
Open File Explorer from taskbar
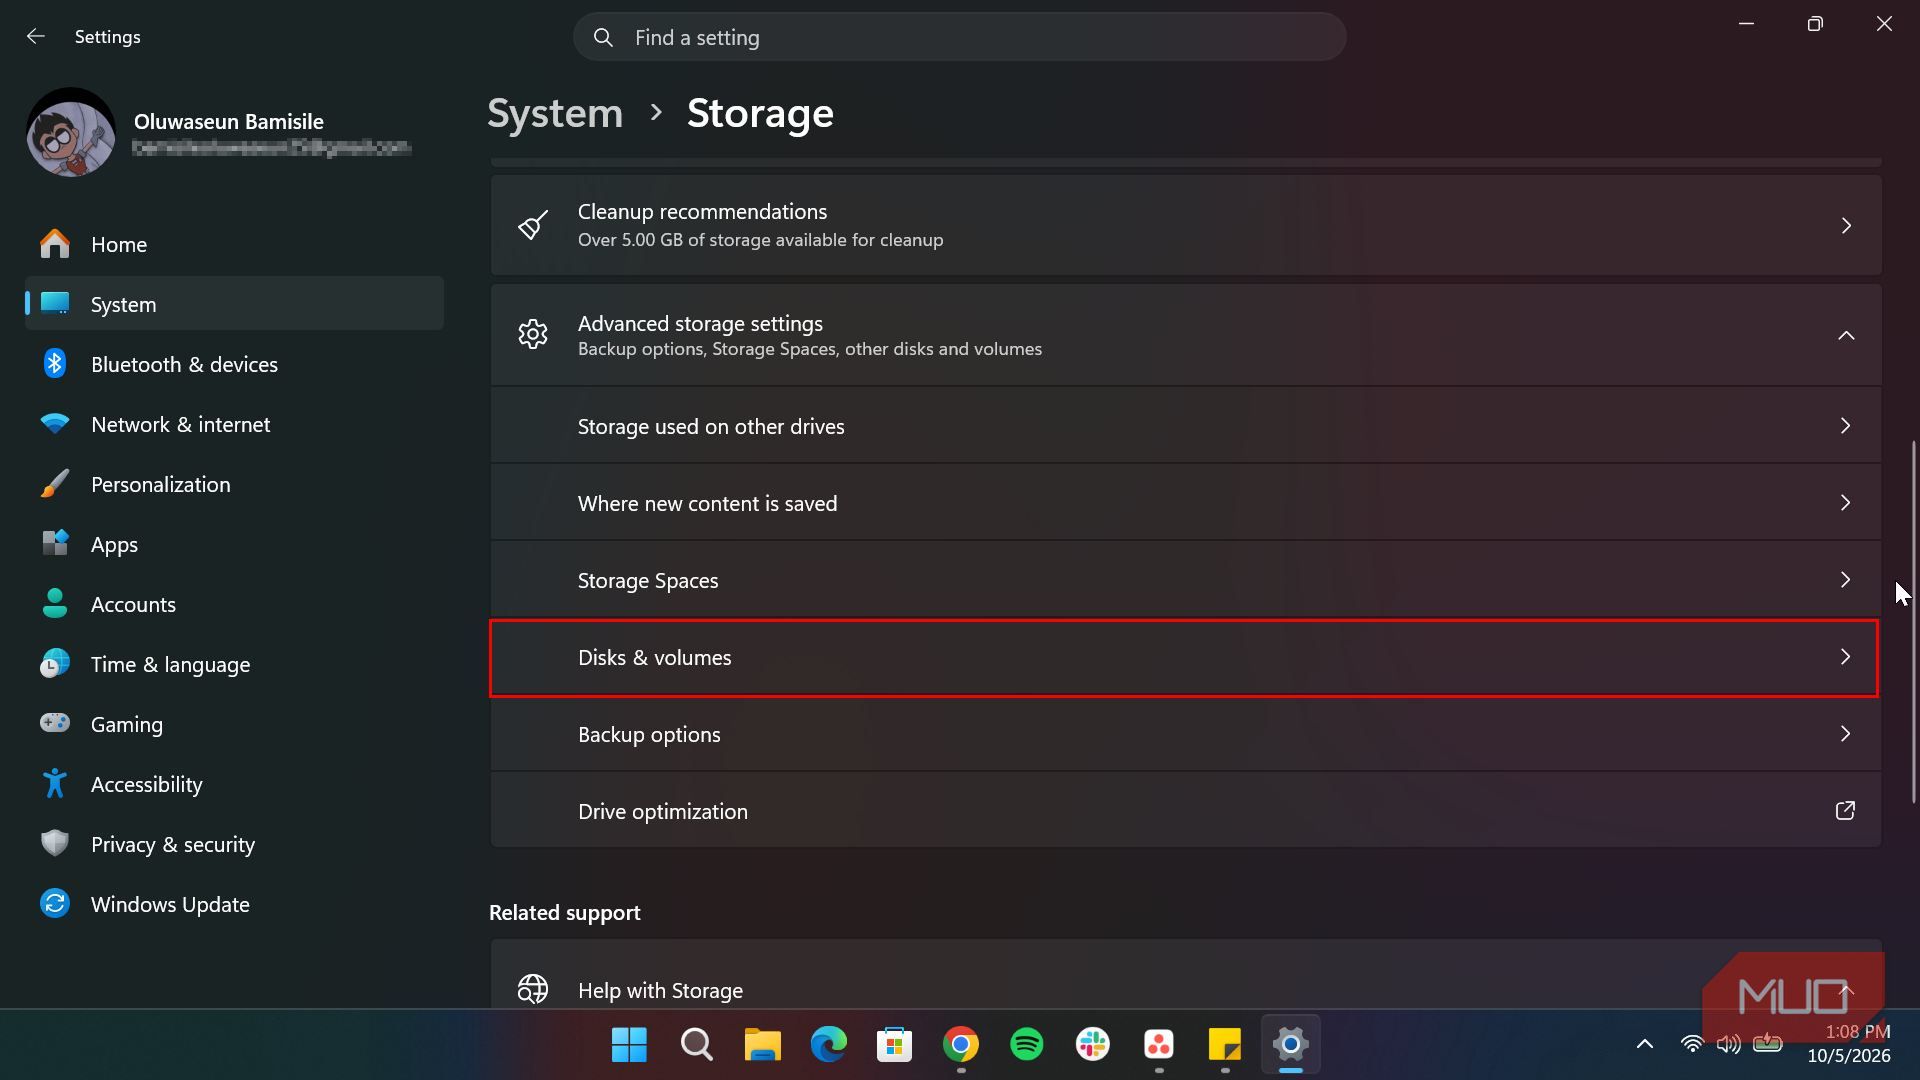click(762, 1045)
